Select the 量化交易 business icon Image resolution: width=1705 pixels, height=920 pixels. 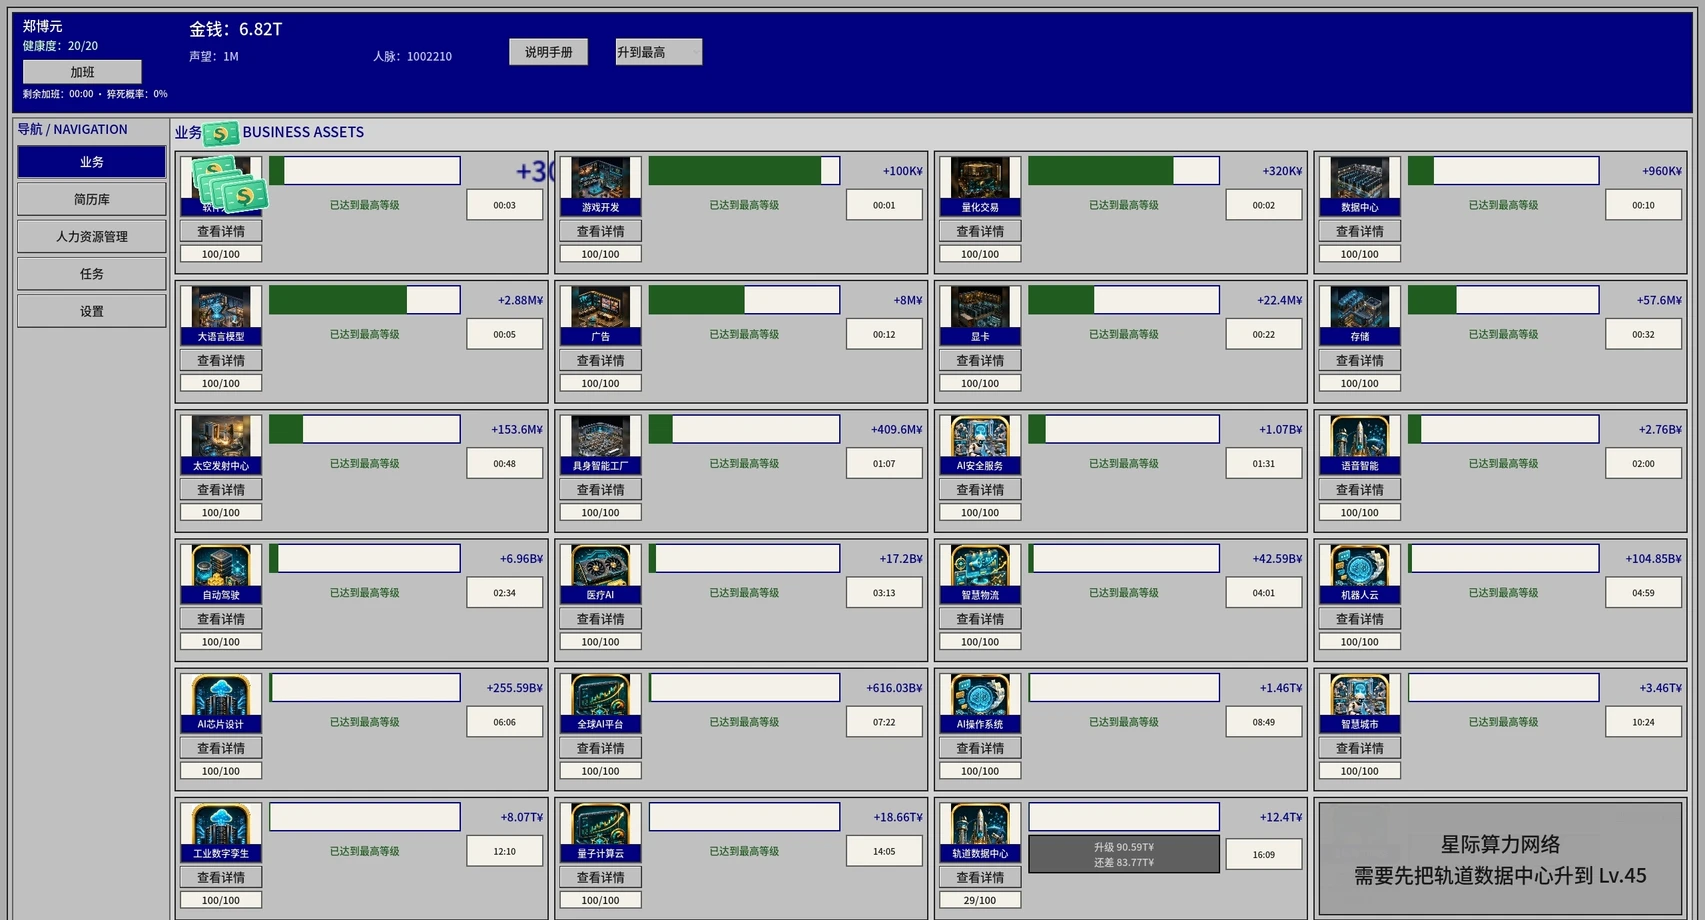click(x=980, y=186)
